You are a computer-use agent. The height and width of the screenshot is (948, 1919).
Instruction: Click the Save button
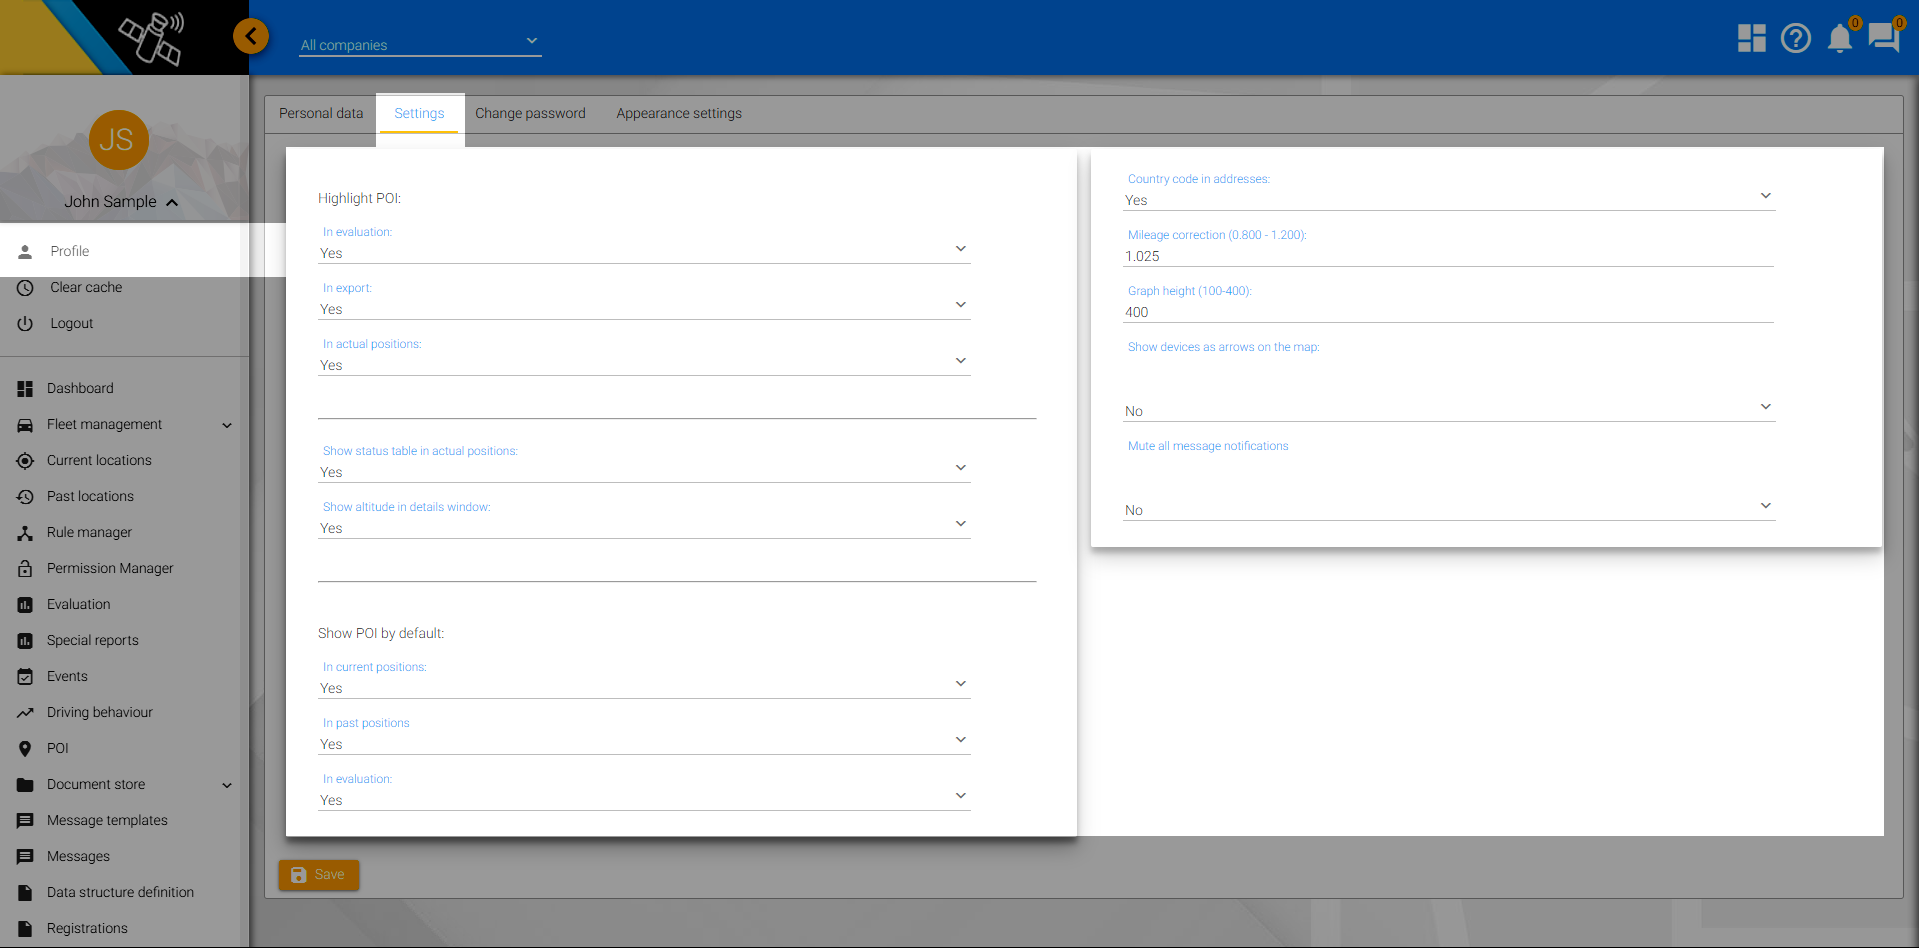click(x=319, y=875)
